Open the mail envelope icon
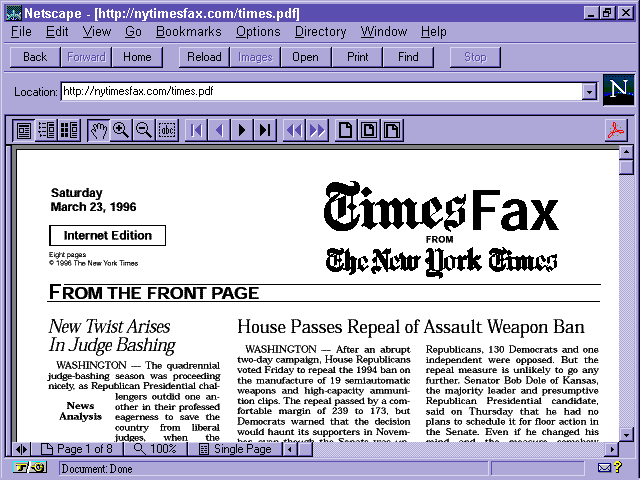The height and width of the screenshot is (480, 640). [604, 468]
